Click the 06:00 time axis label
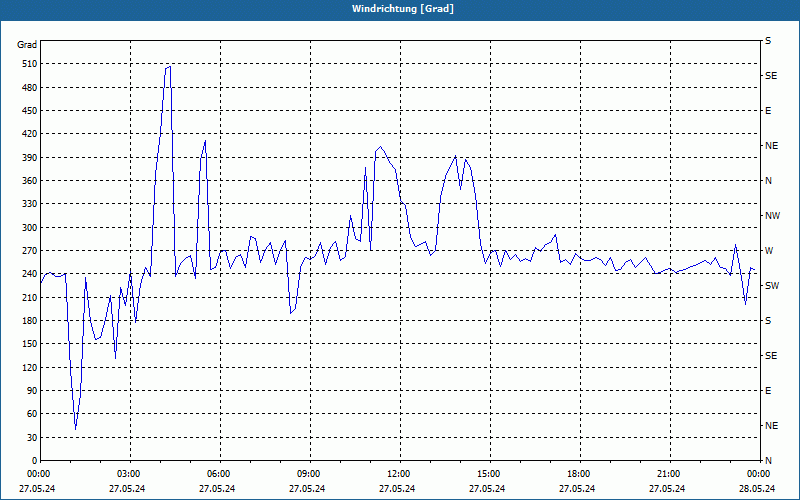Image resolution: width=800 pixels, height=500 pixels. point(219,474)
